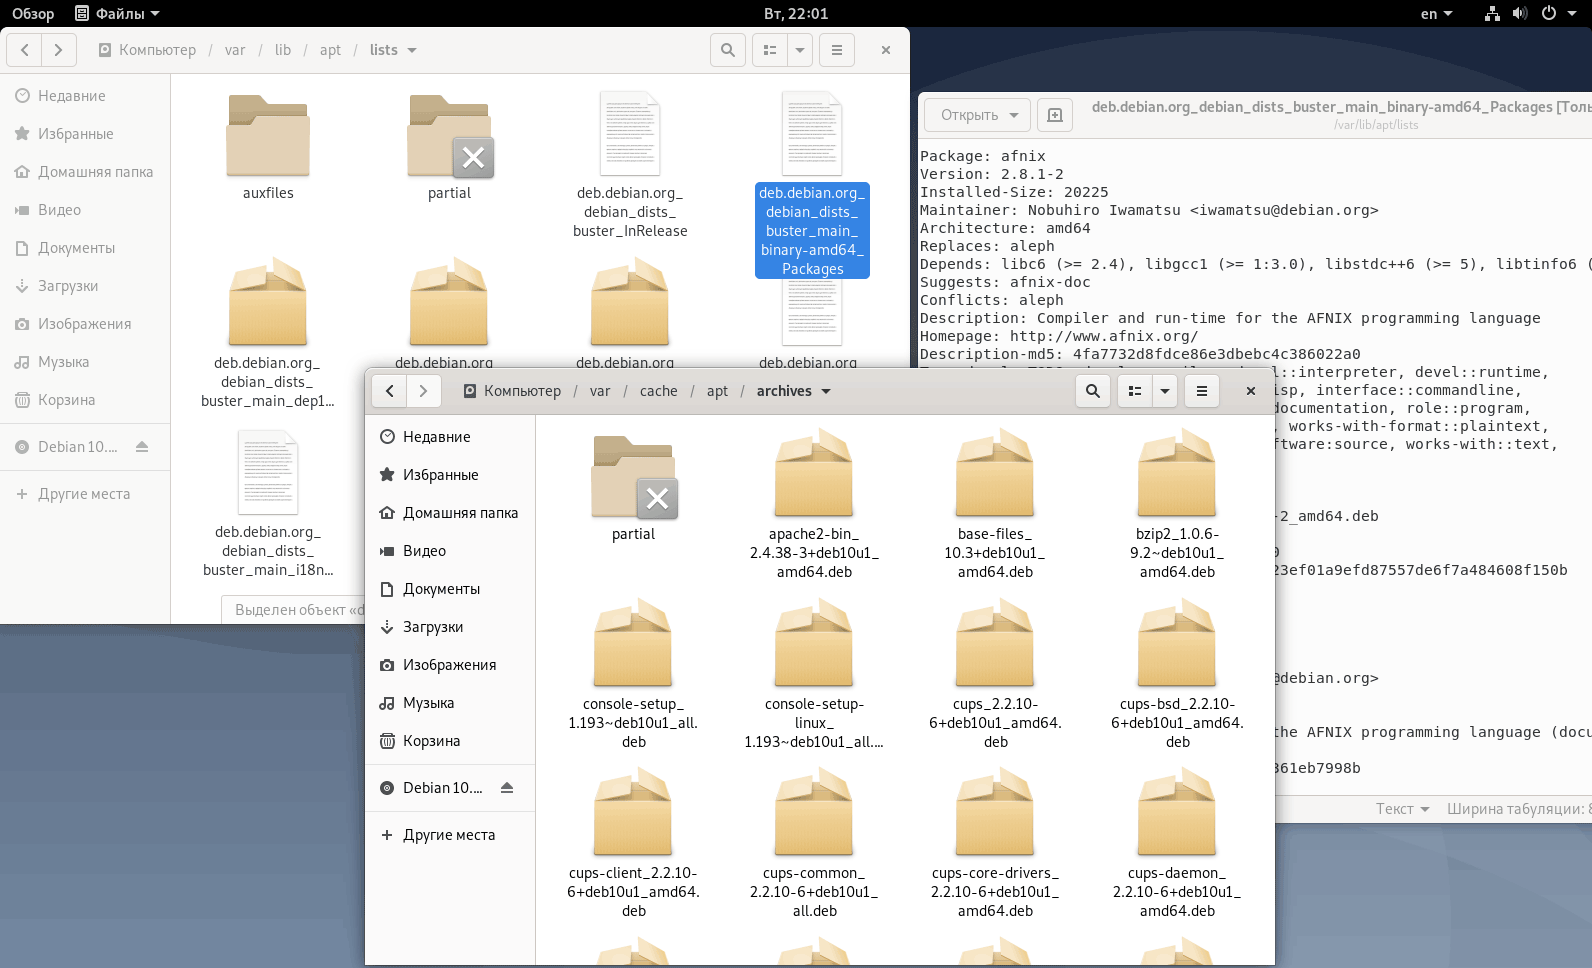
Task: Go back in the archives window
Action: (390, 391)
